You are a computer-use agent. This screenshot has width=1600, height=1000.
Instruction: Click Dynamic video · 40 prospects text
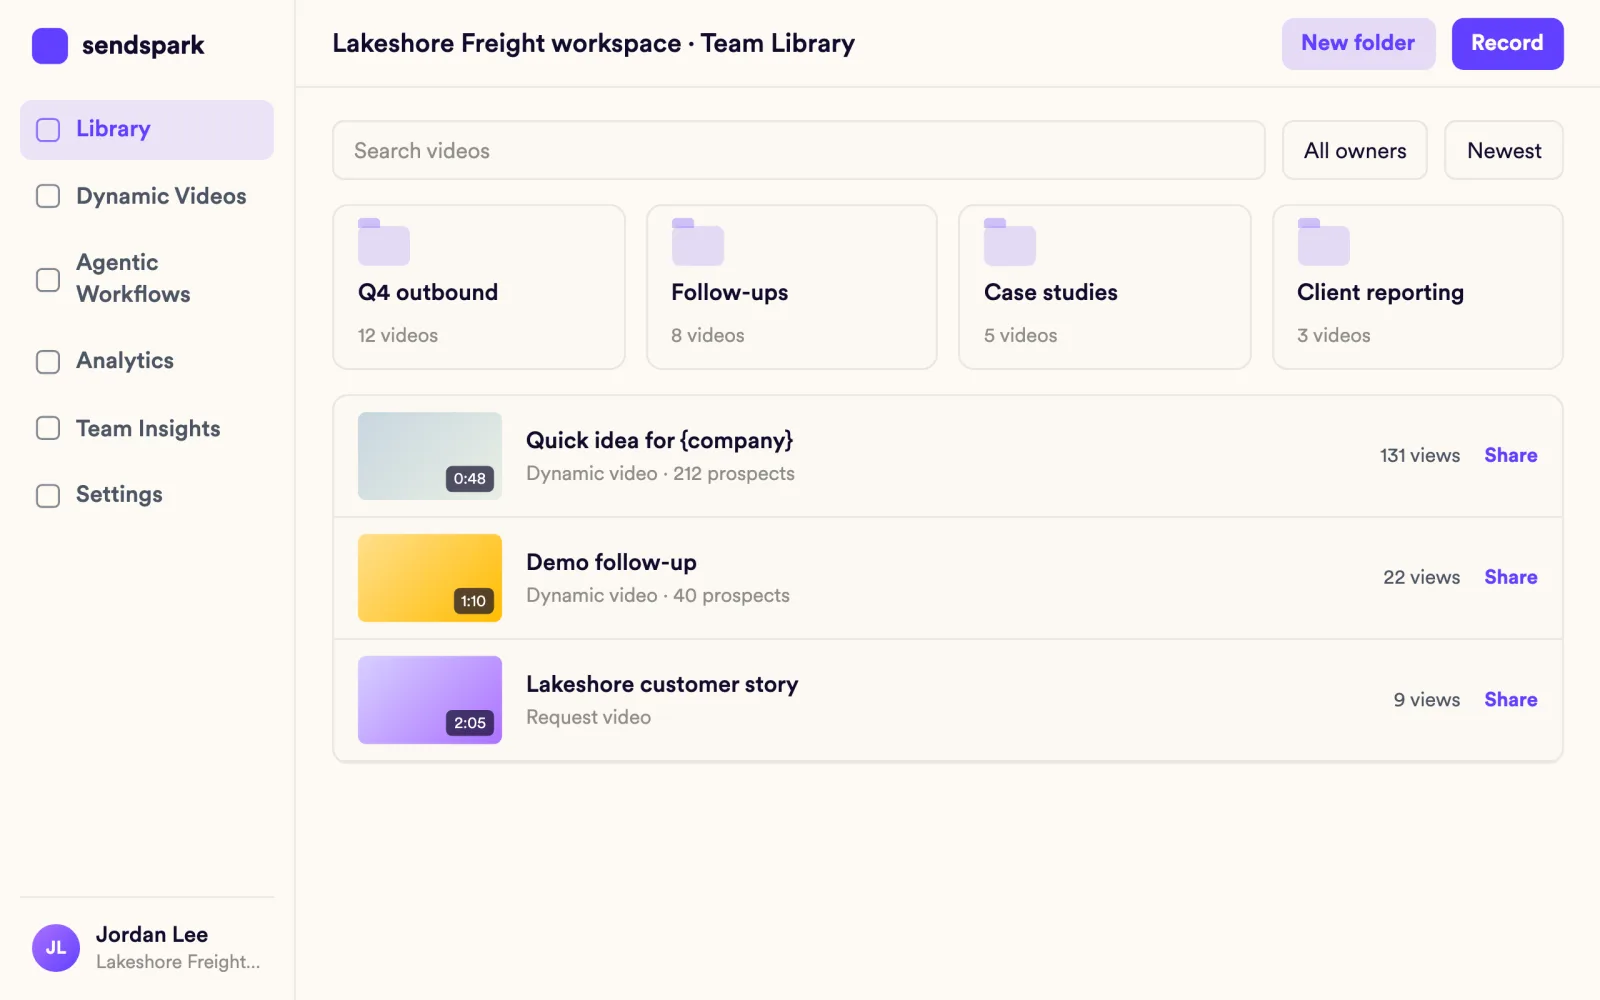pyautogui.click(x=658, y=596)
